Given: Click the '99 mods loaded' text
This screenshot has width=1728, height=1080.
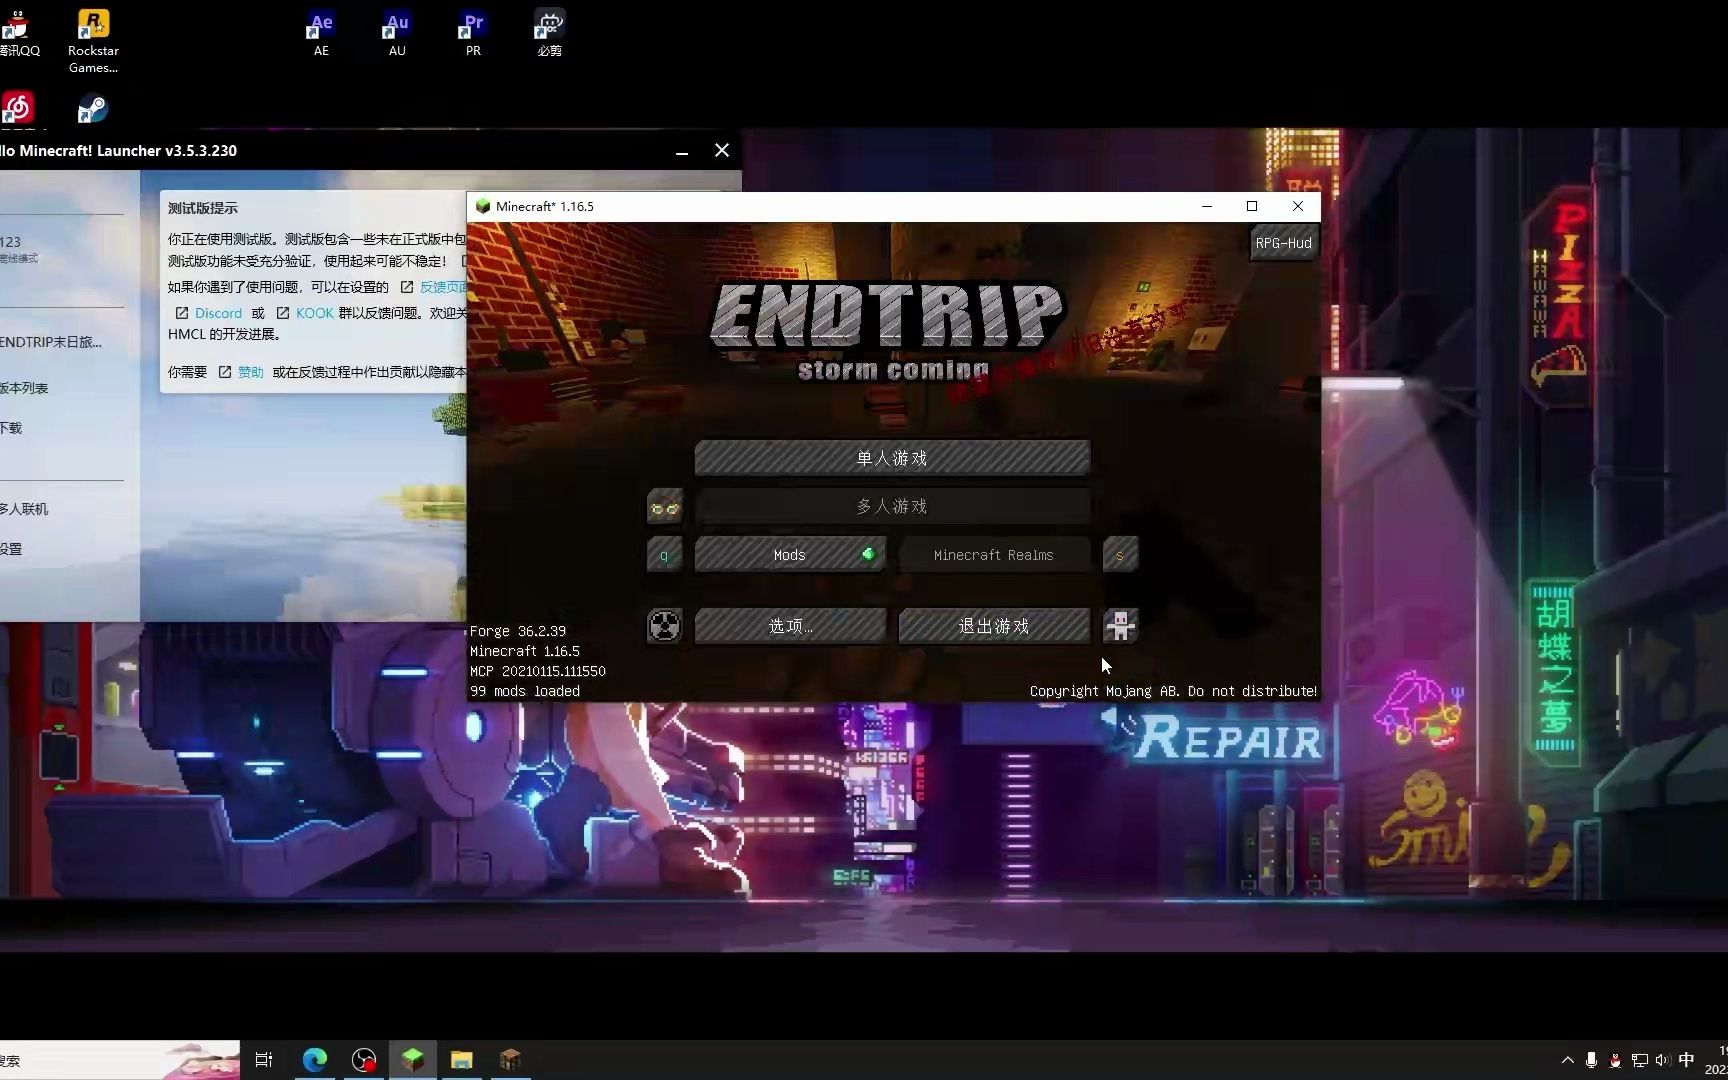Looking at the screenshot, I should (525, 691).
